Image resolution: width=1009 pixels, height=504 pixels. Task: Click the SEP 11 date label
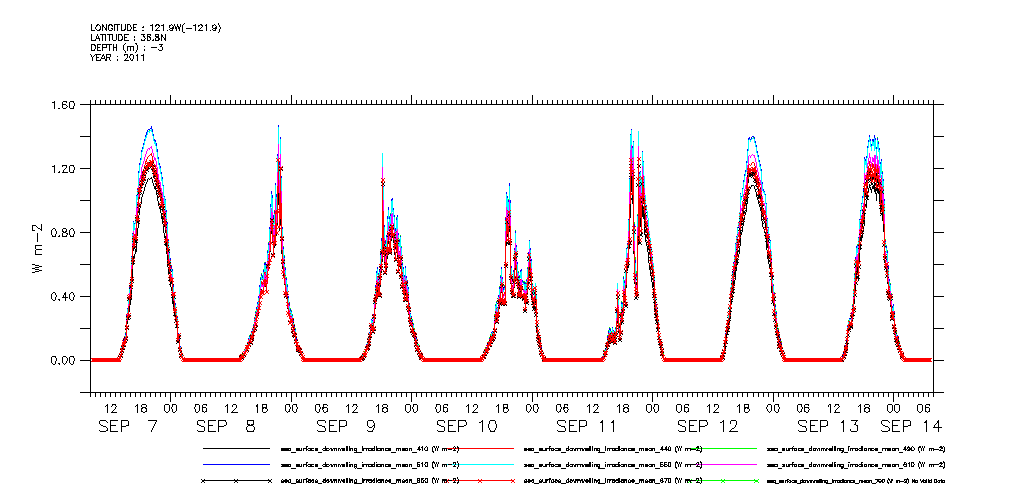coord(587,426)
